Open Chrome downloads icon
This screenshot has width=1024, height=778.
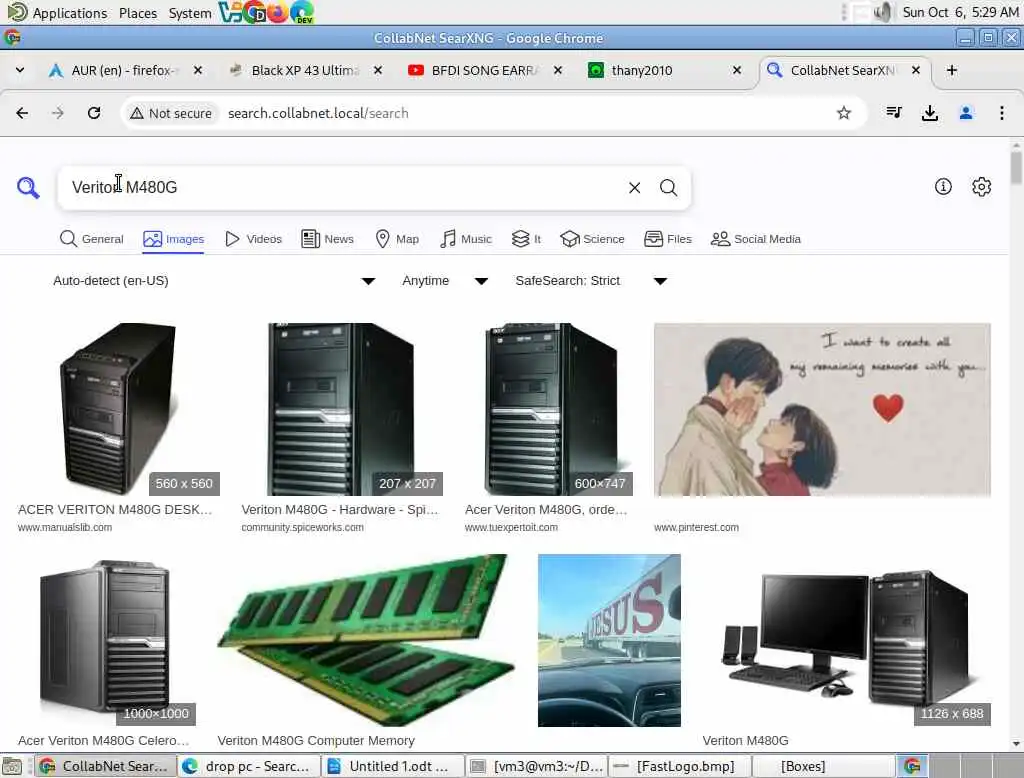pos(930,113)
